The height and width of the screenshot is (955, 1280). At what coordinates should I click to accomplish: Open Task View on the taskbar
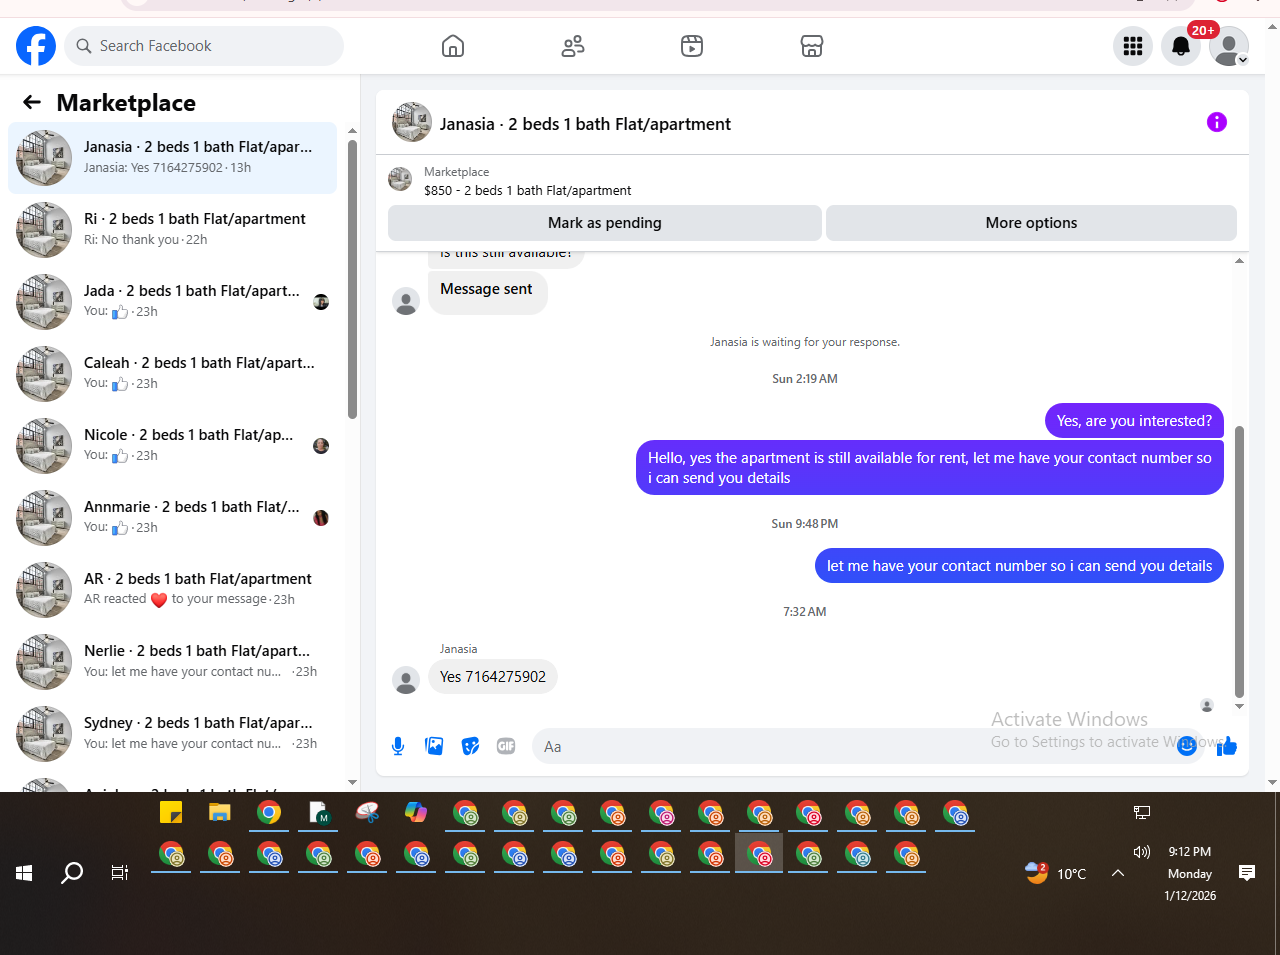click(x=120, y=873)
